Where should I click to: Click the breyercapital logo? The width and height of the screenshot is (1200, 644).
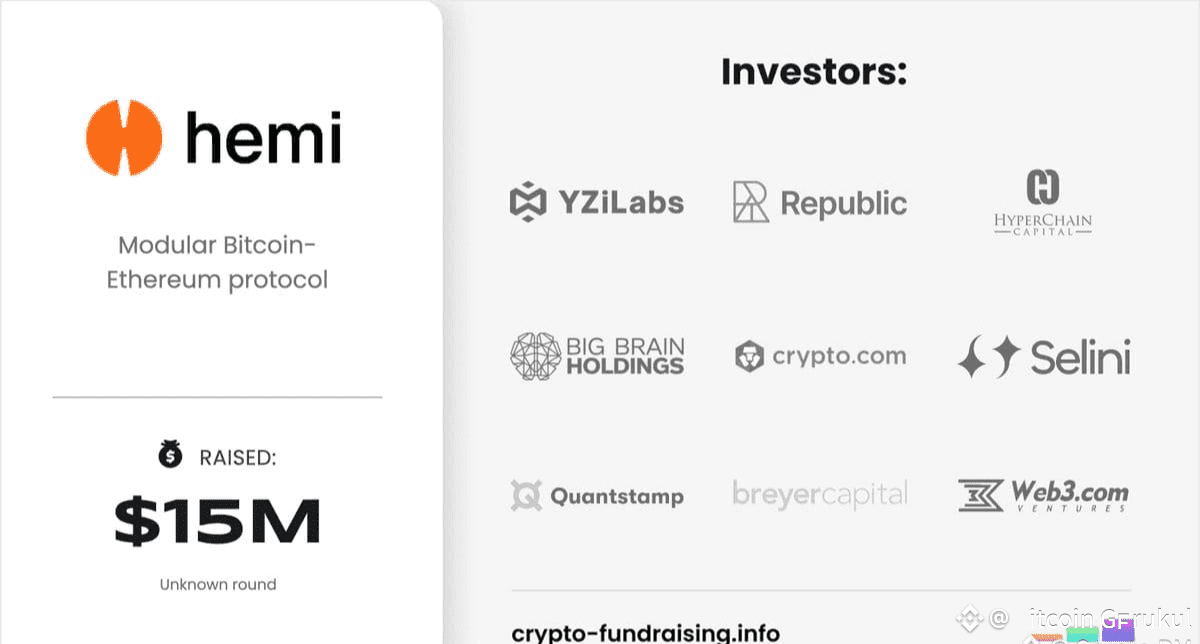point(820,494)
